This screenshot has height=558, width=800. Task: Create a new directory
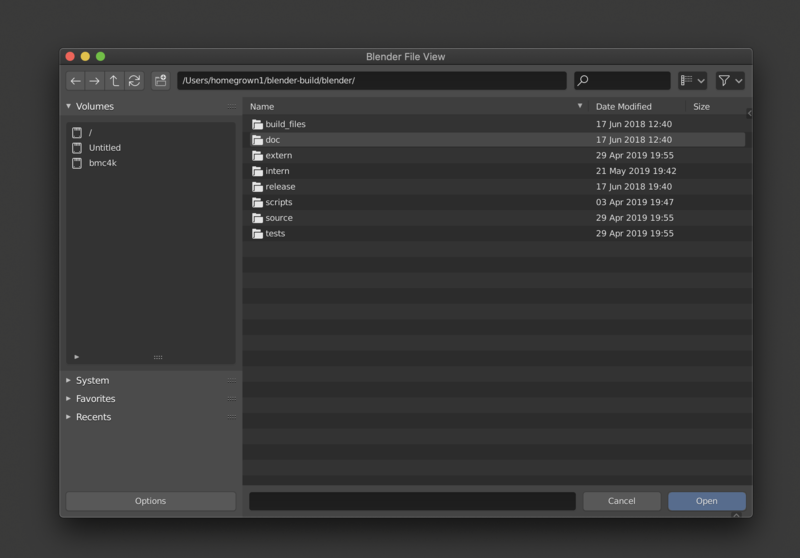(x=161, y=81)
